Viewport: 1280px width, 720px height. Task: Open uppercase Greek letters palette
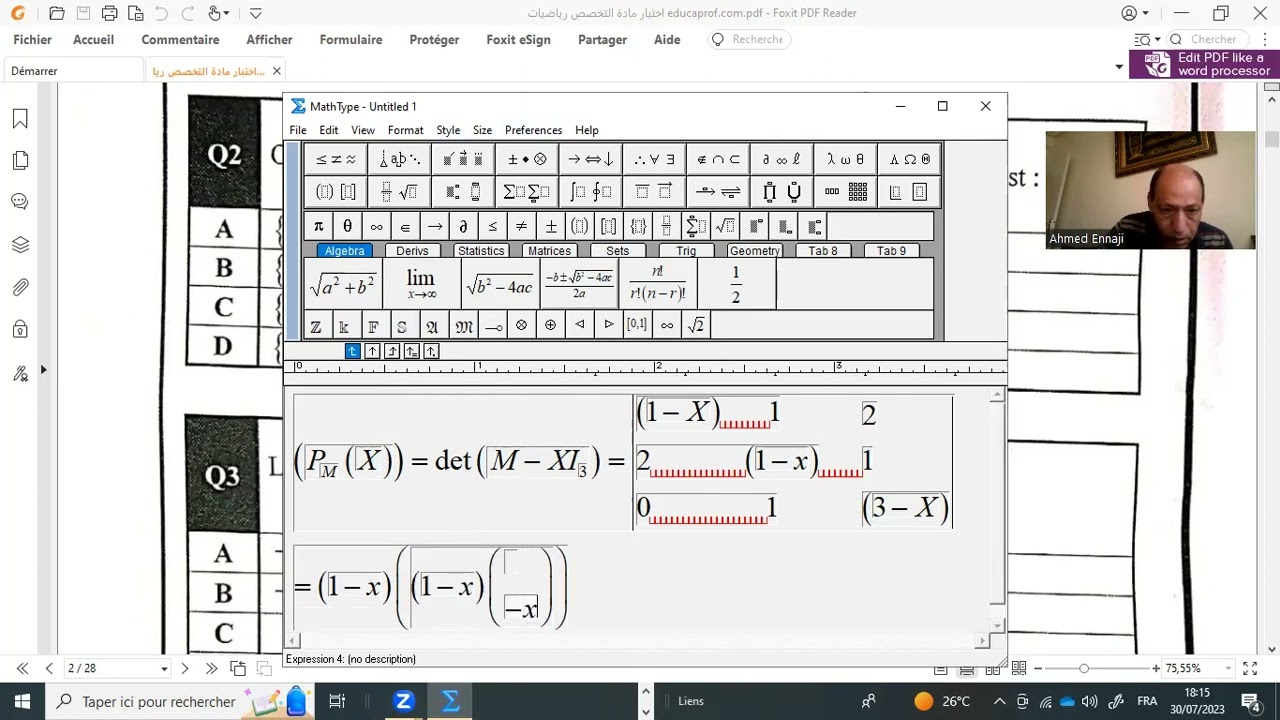coord(910,159)
